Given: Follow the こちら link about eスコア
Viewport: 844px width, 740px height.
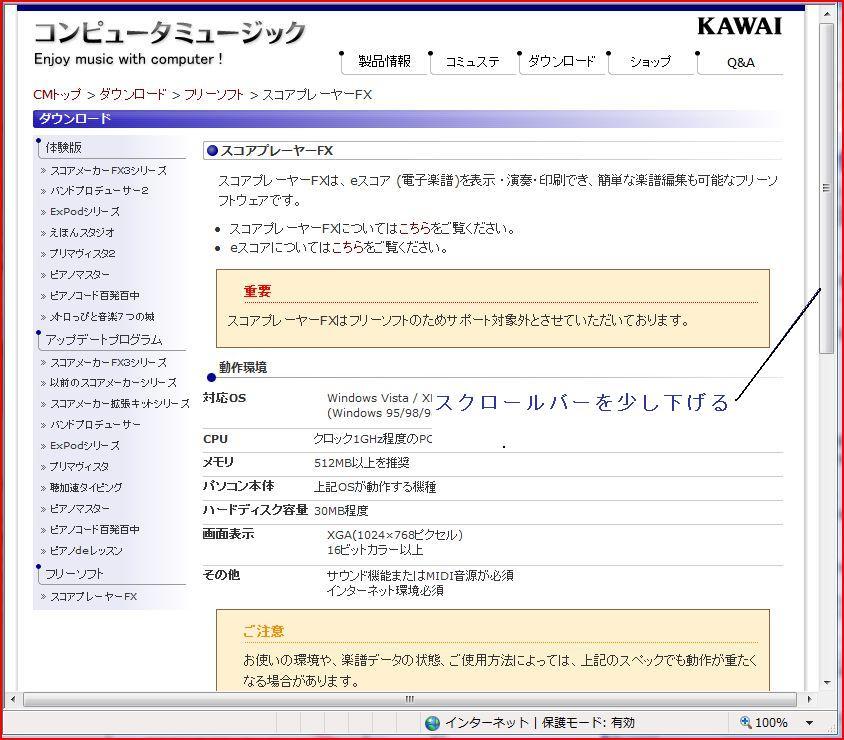Looking at the screenshot, I should [x=348, y=247].
